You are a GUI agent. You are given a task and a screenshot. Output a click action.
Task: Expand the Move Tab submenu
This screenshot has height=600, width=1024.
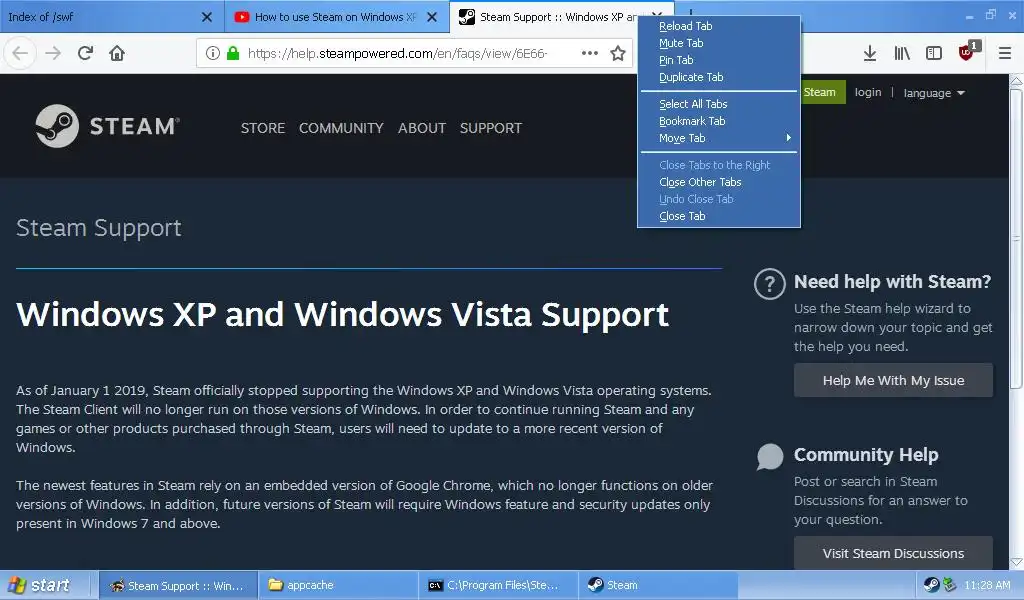718,138
